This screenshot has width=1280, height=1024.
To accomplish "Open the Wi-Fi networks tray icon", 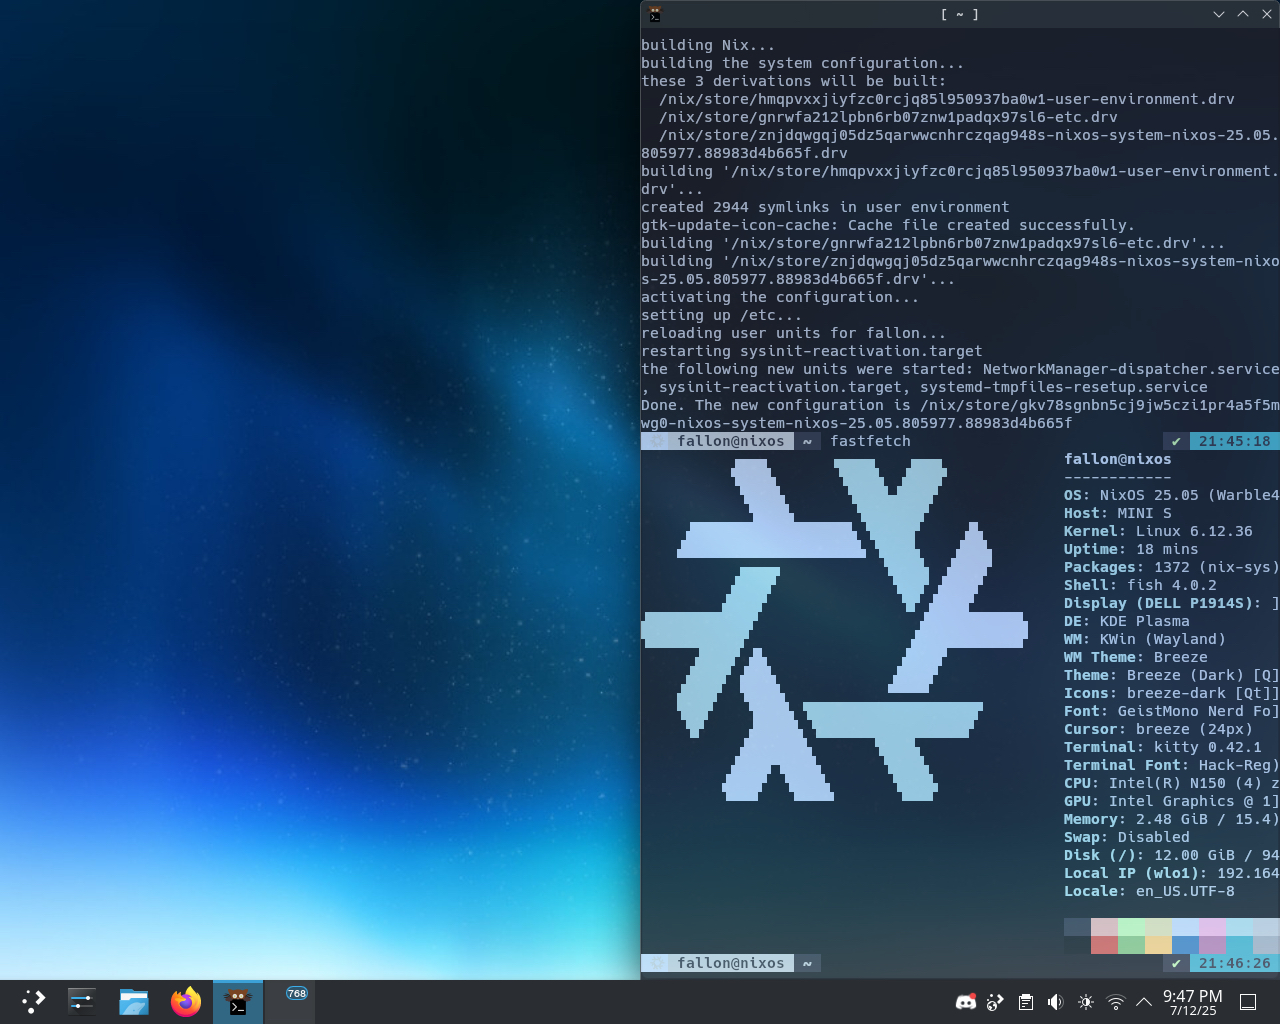I will pos(1116,1002).
